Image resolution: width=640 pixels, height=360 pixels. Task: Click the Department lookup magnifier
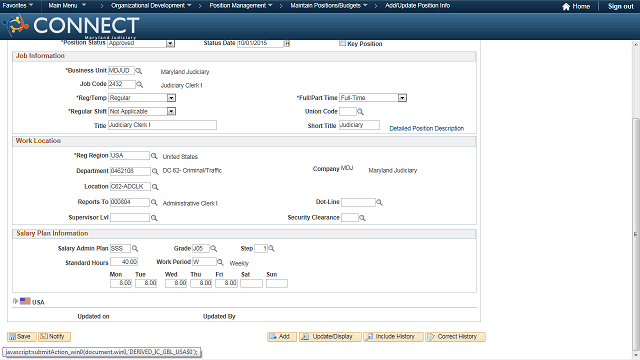[155, 171]
